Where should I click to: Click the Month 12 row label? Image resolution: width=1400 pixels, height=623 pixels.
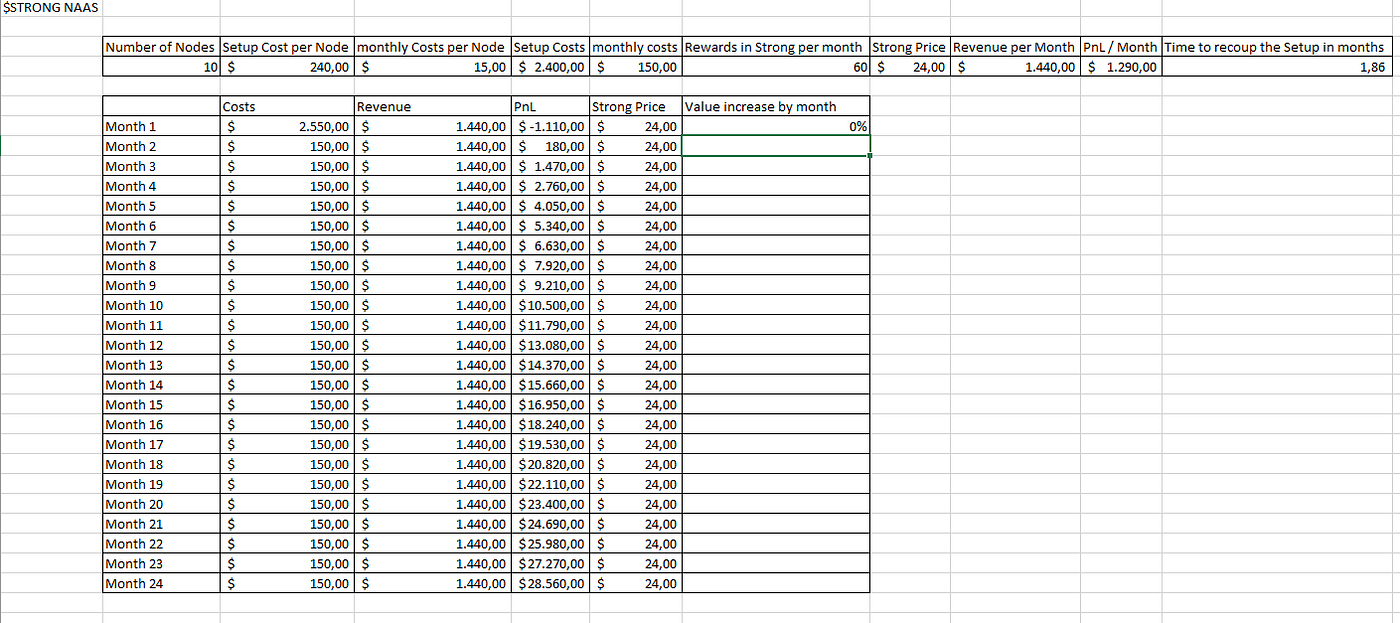point(161,345)
